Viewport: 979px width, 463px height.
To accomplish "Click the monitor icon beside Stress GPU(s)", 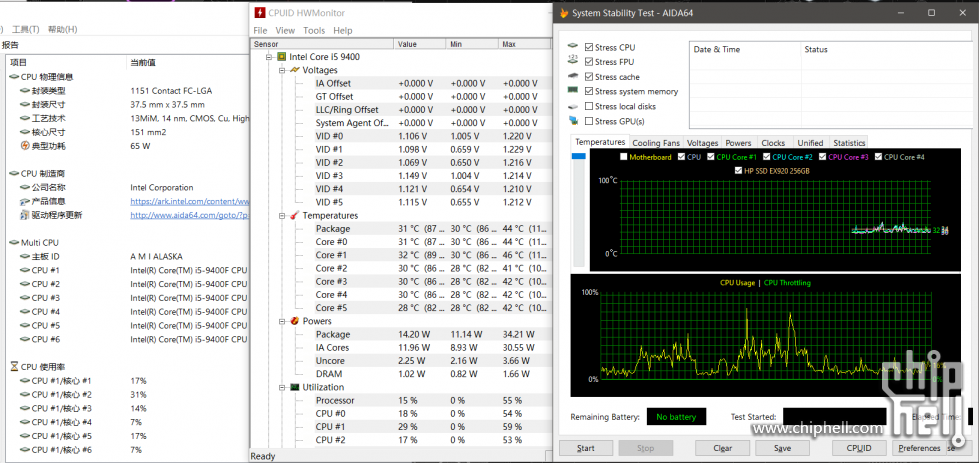I will coord(573,120).
